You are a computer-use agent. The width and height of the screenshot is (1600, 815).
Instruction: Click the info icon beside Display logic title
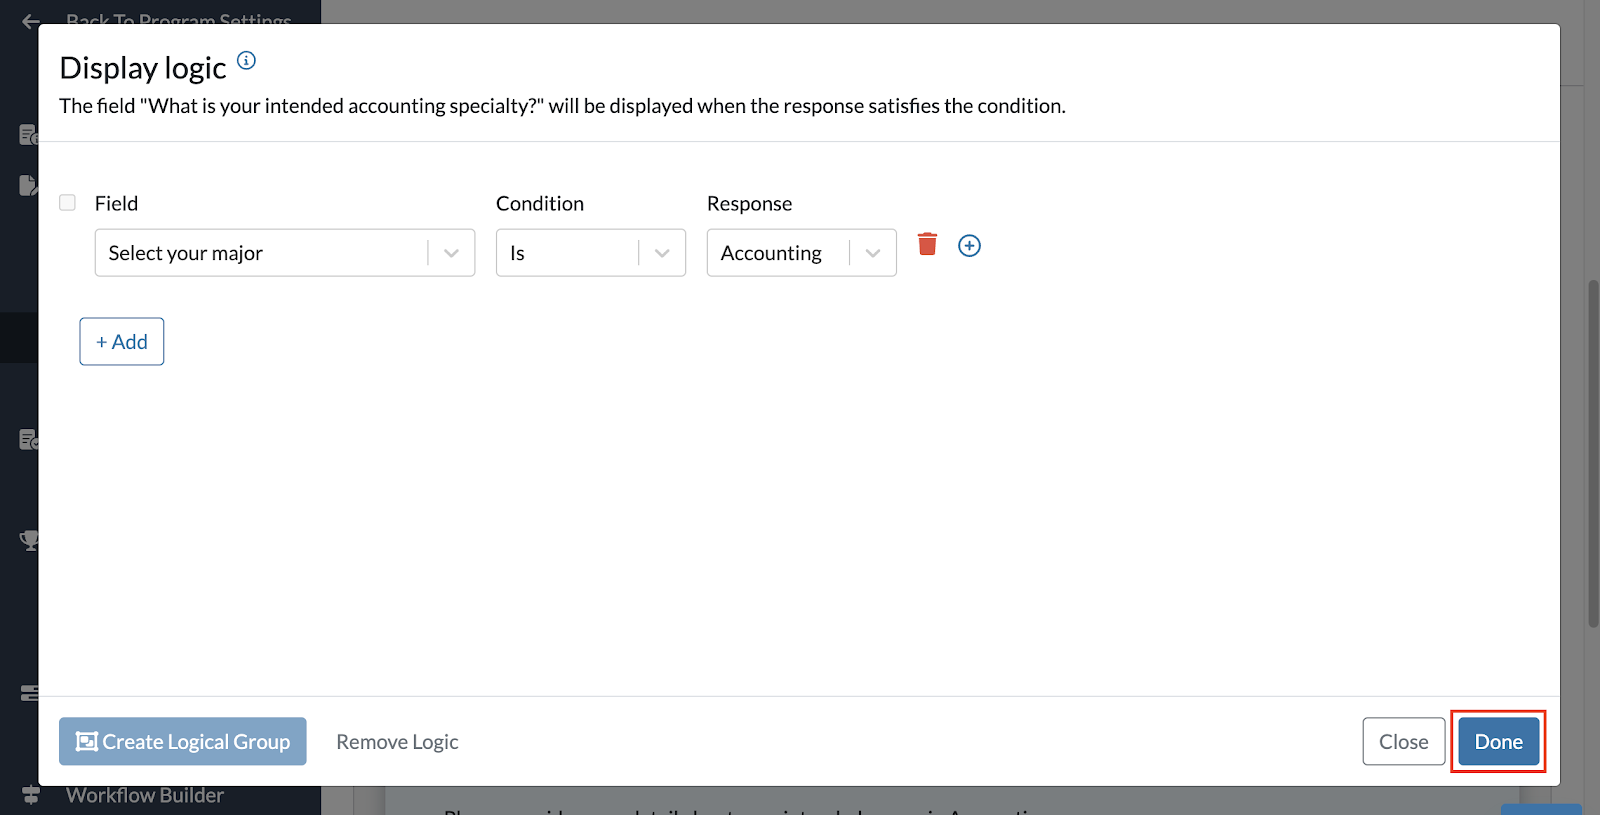[x=246, y=60]
